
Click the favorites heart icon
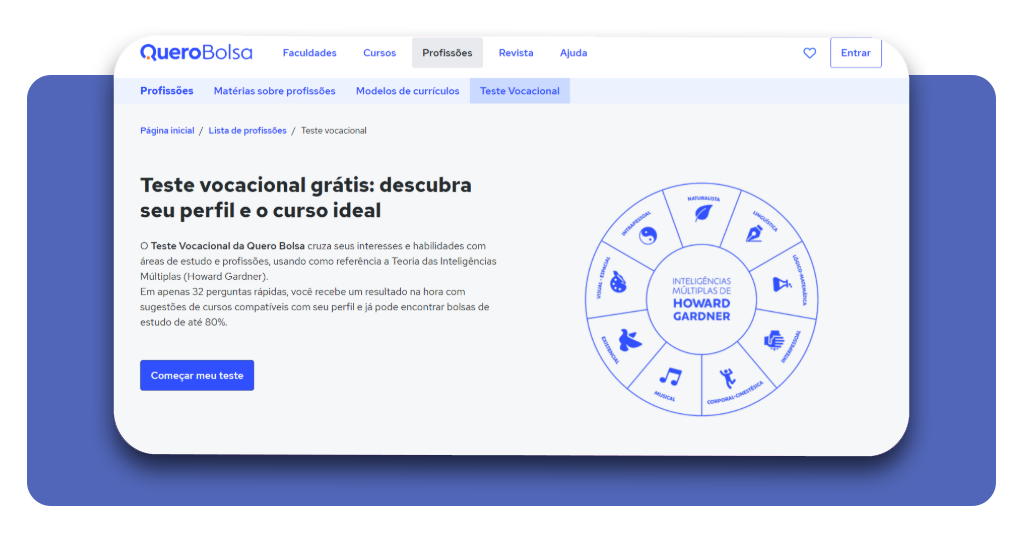point(809,53)
